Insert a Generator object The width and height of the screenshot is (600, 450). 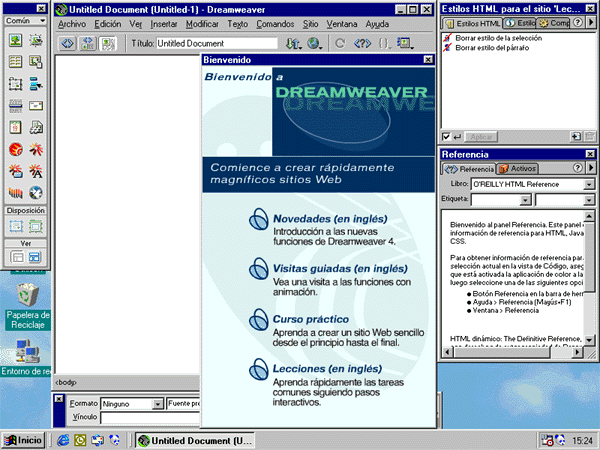[36, 192]
